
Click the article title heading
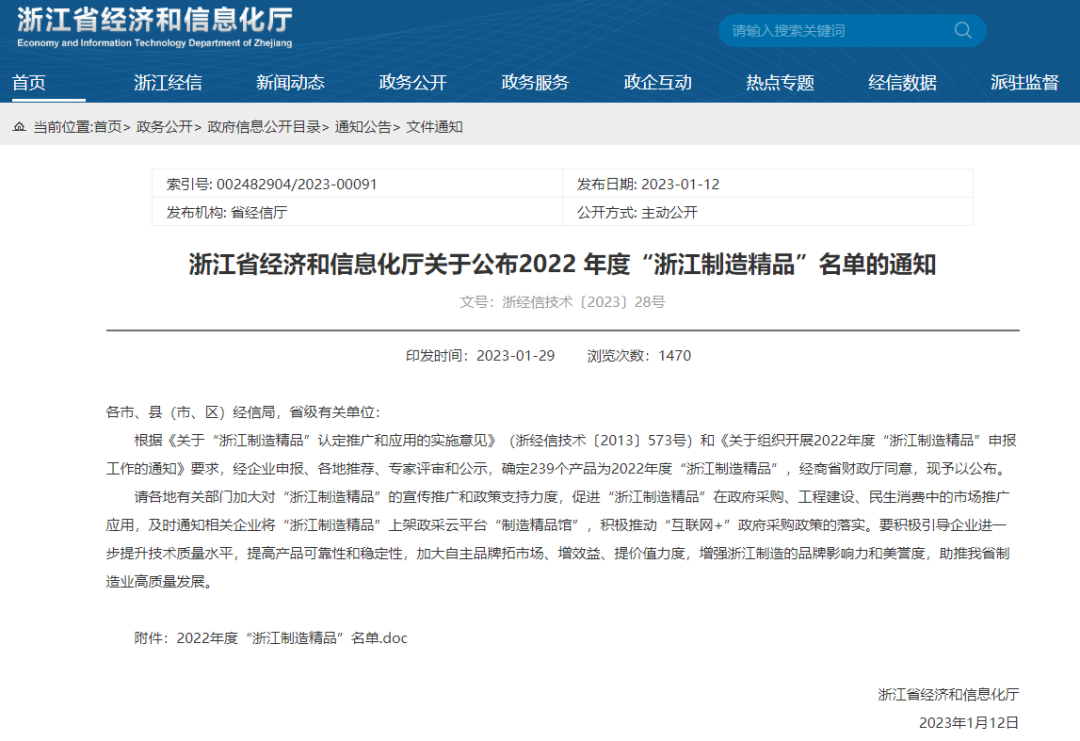562,265
